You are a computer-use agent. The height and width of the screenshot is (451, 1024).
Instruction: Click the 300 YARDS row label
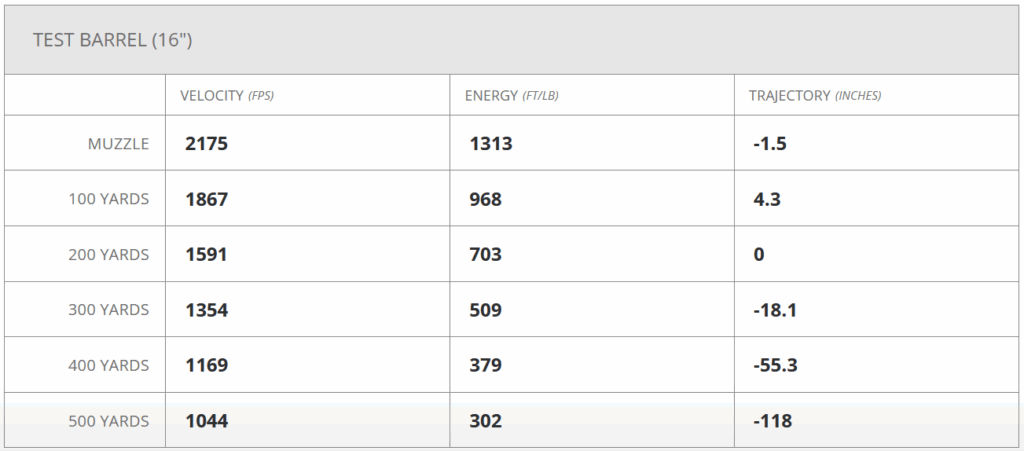pos(108,310)
